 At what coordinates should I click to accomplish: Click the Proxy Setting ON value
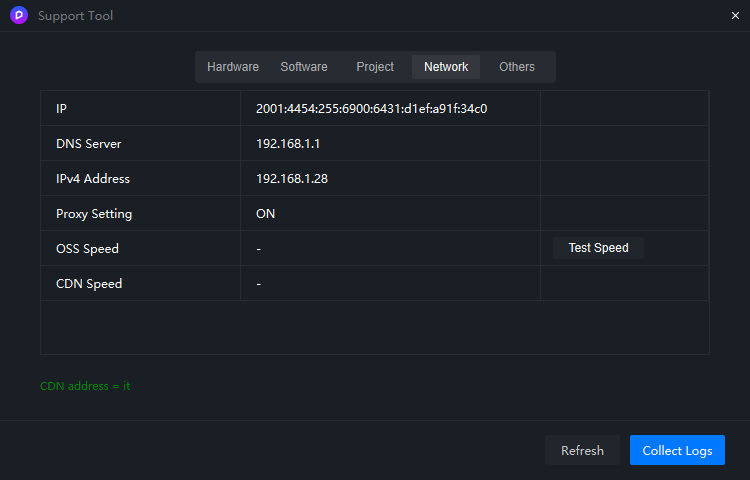coord(265,213)
